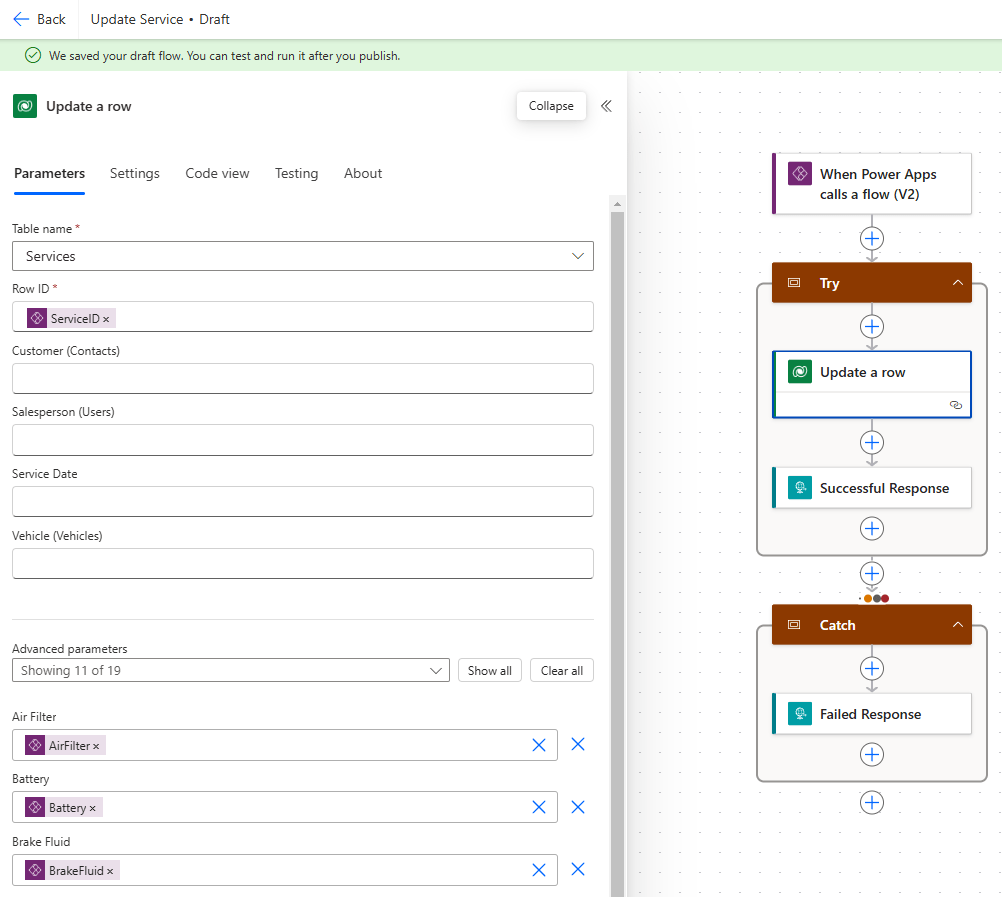Click the Show all button
The height and width of the screenshot is (897, 1002).
[x=490, y=670]
